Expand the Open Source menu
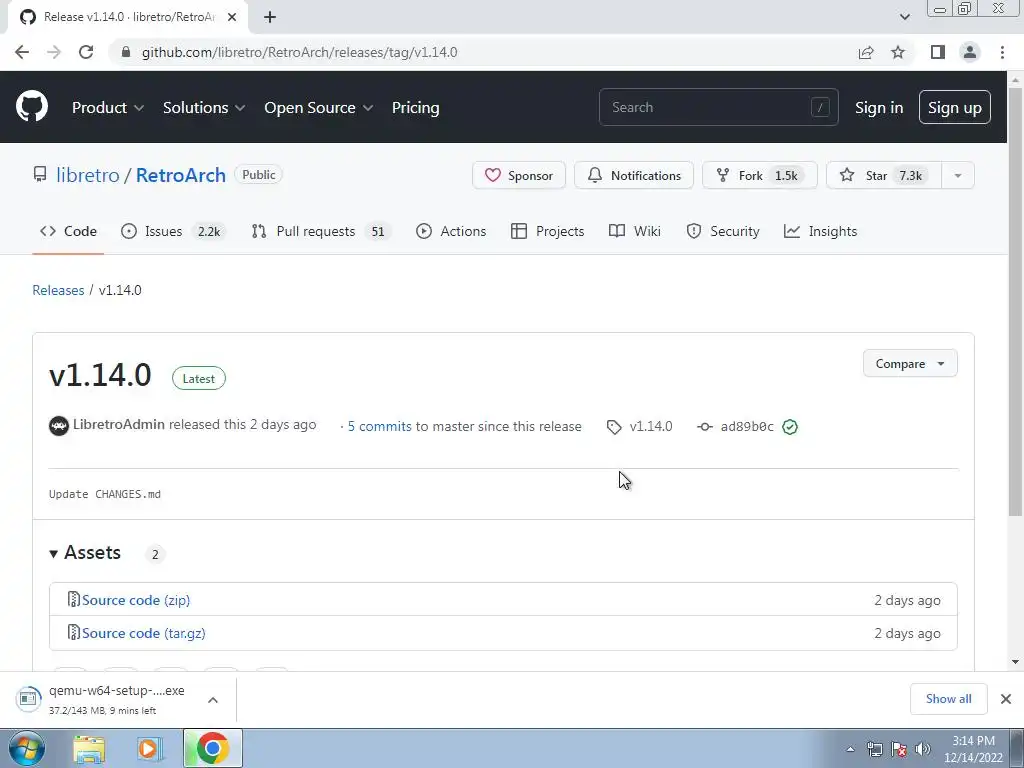Viewport: 1024px width, 768px height. (319, 108)
